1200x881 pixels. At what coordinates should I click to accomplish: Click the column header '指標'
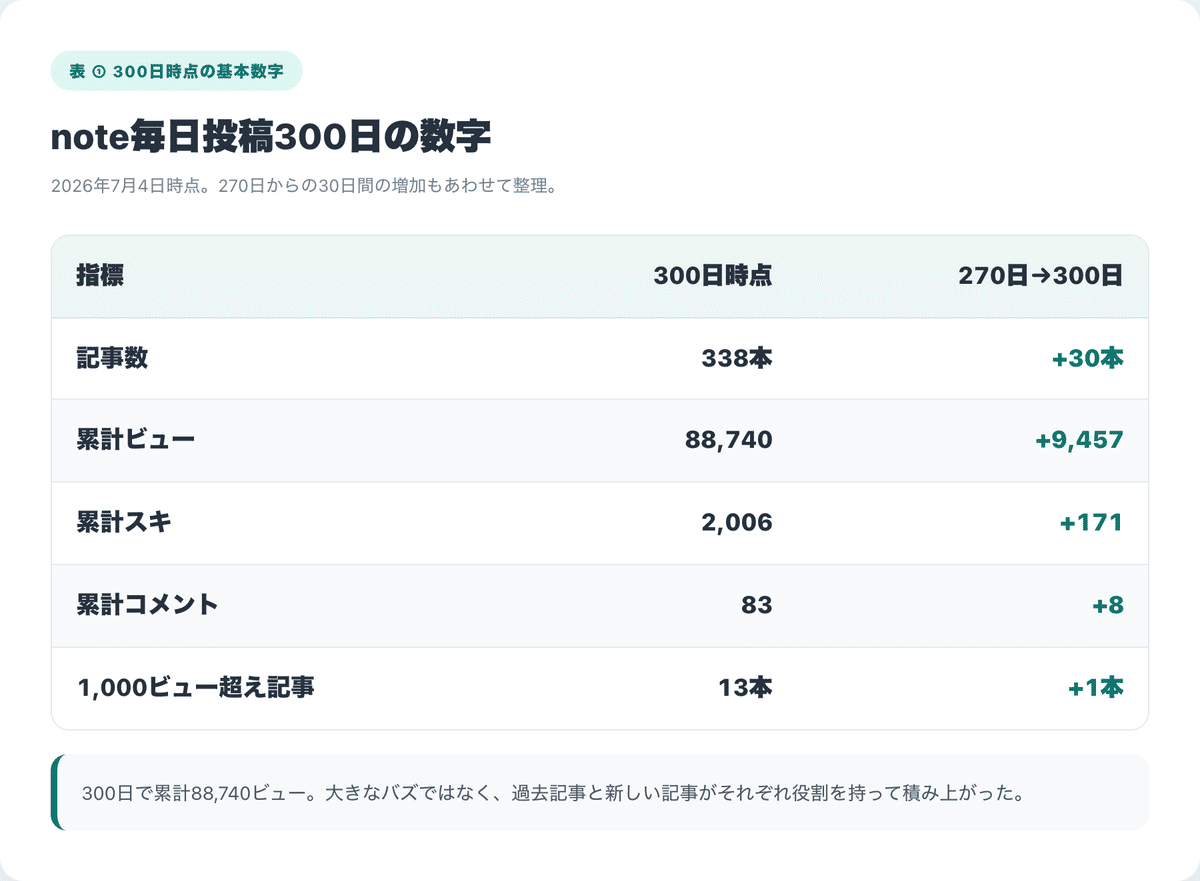(100, 276)
